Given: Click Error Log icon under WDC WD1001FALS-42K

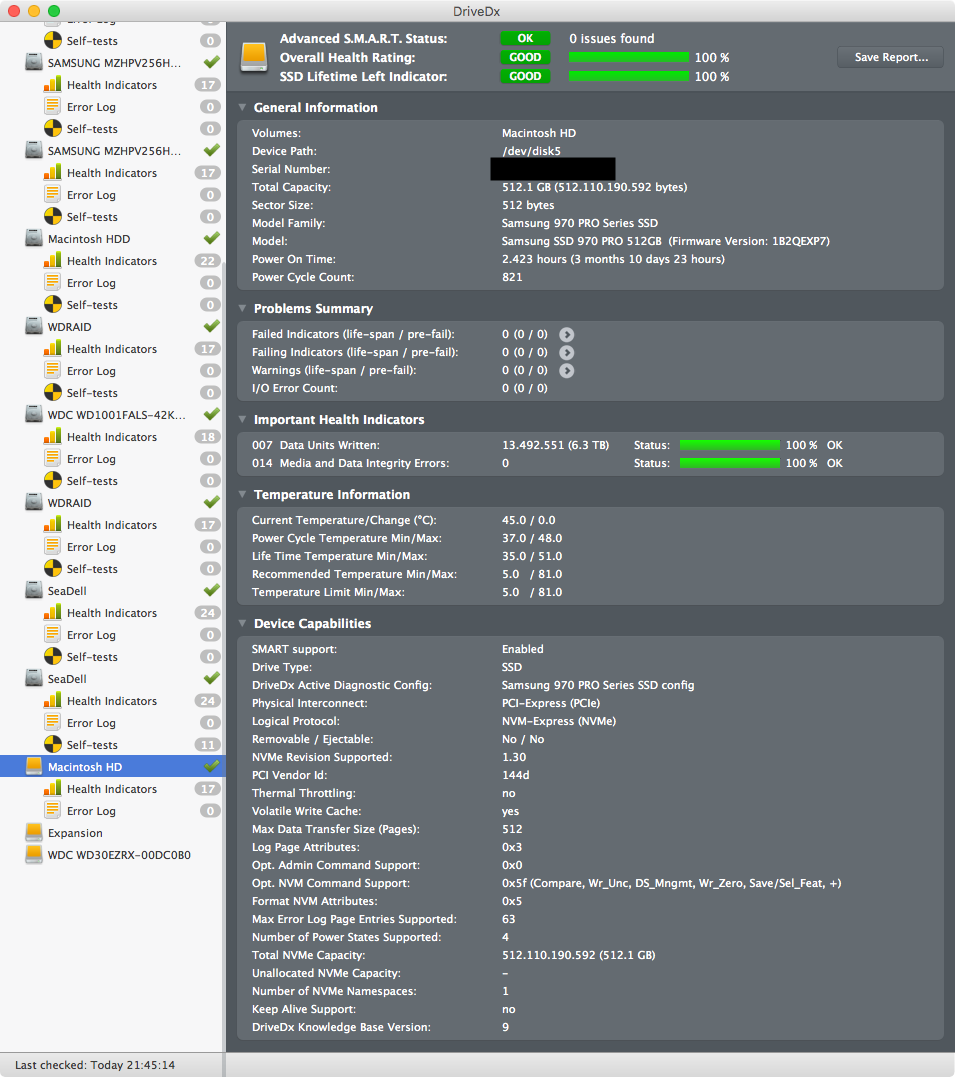Looking at the screenshot, I should coord(53,458).
